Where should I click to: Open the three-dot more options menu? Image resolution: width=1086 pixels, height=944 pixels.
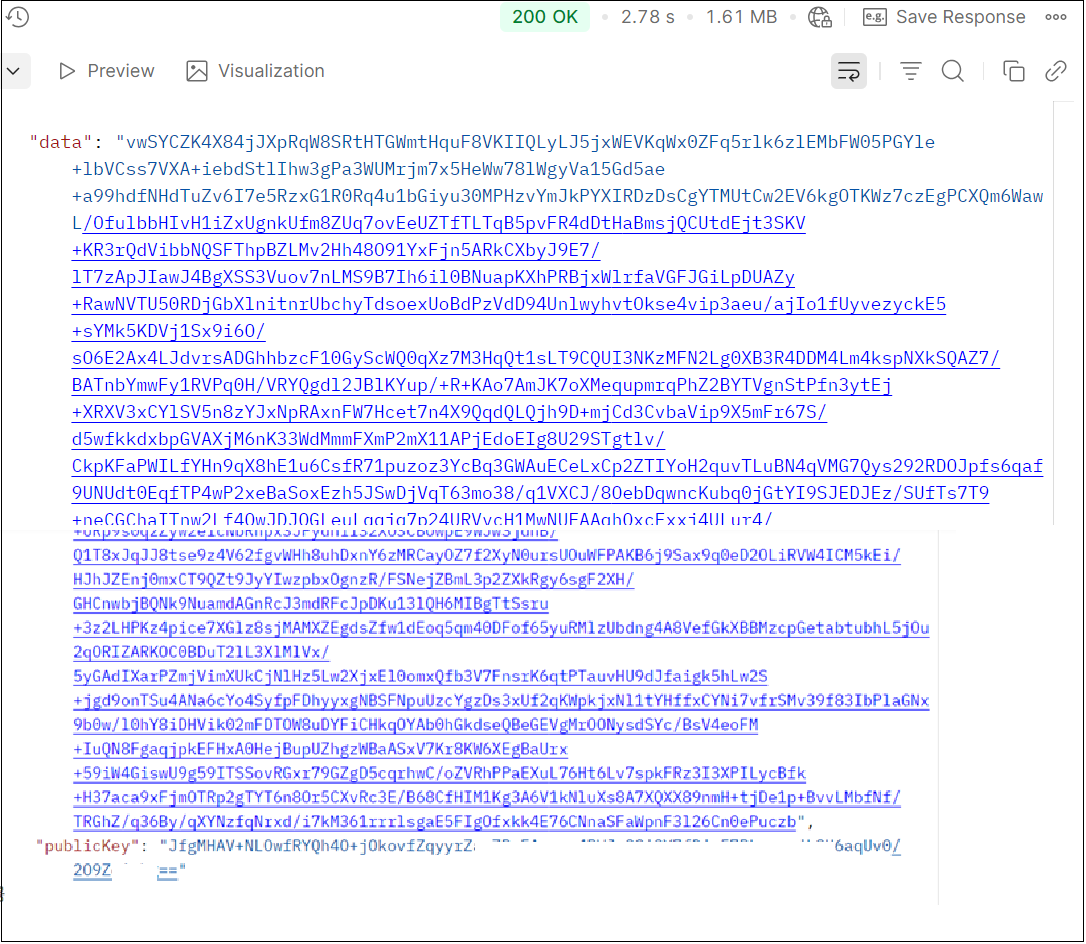click(x=1056, y=17)
